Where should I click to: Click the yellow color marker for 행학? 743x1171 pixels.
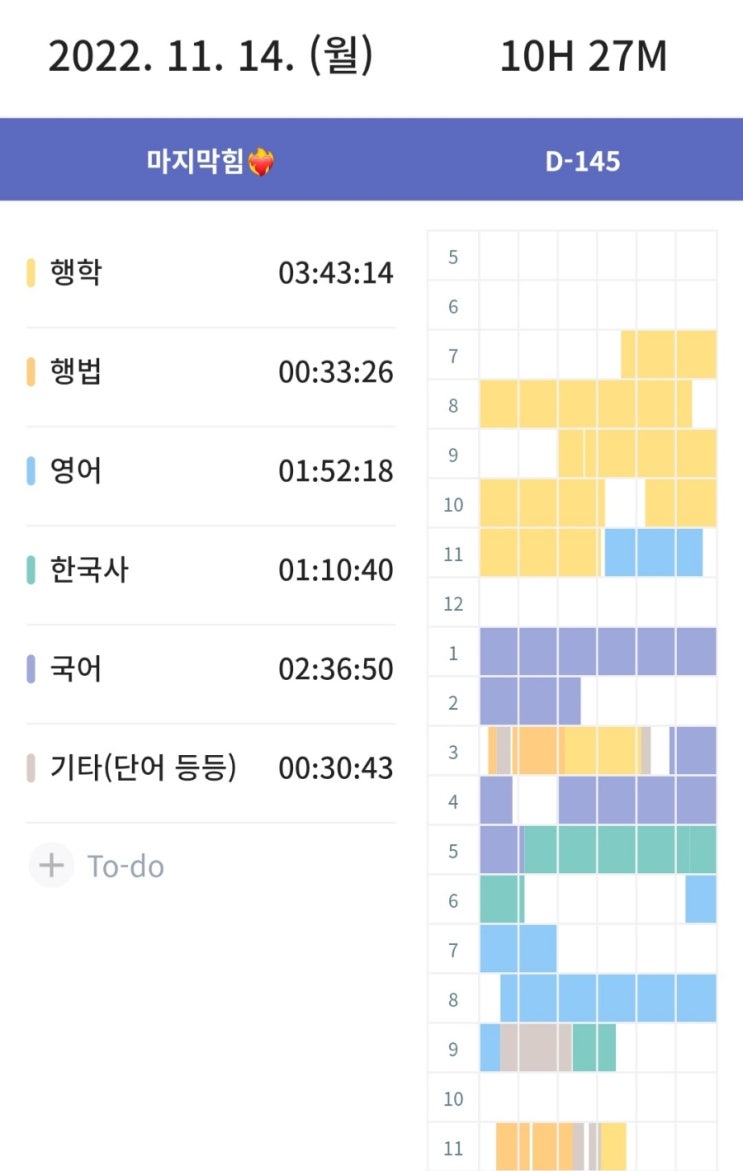[31, 273]
